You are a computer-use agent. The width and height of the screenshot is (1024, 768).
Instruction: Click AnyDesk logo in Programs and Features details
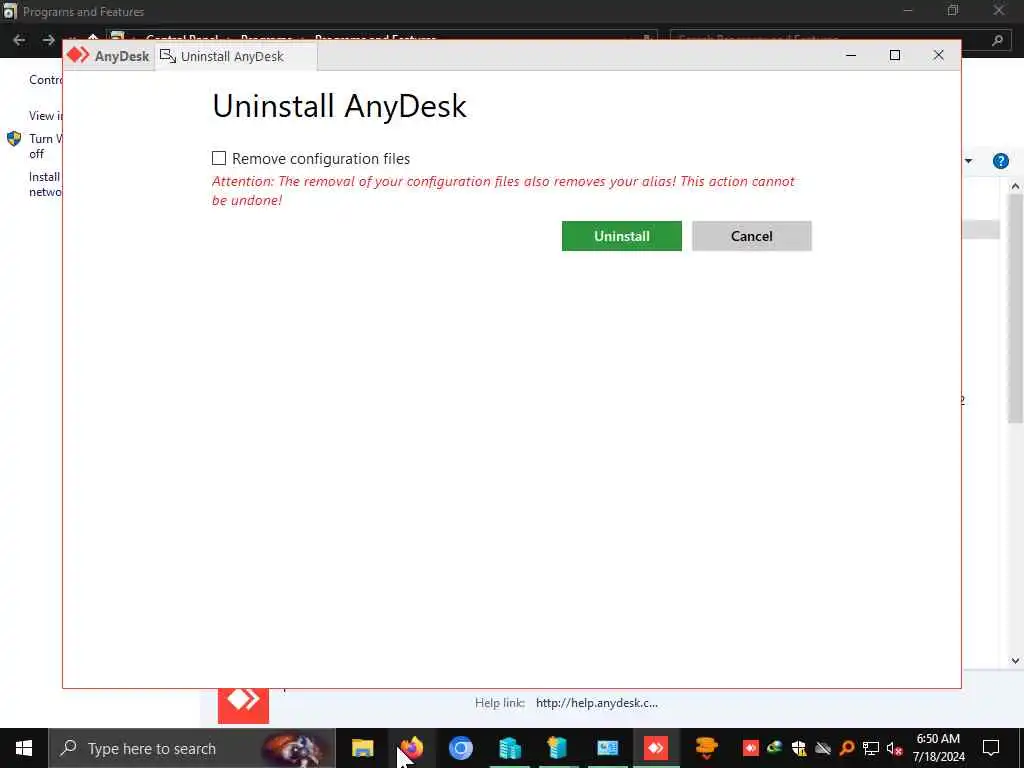click(243, 704)
